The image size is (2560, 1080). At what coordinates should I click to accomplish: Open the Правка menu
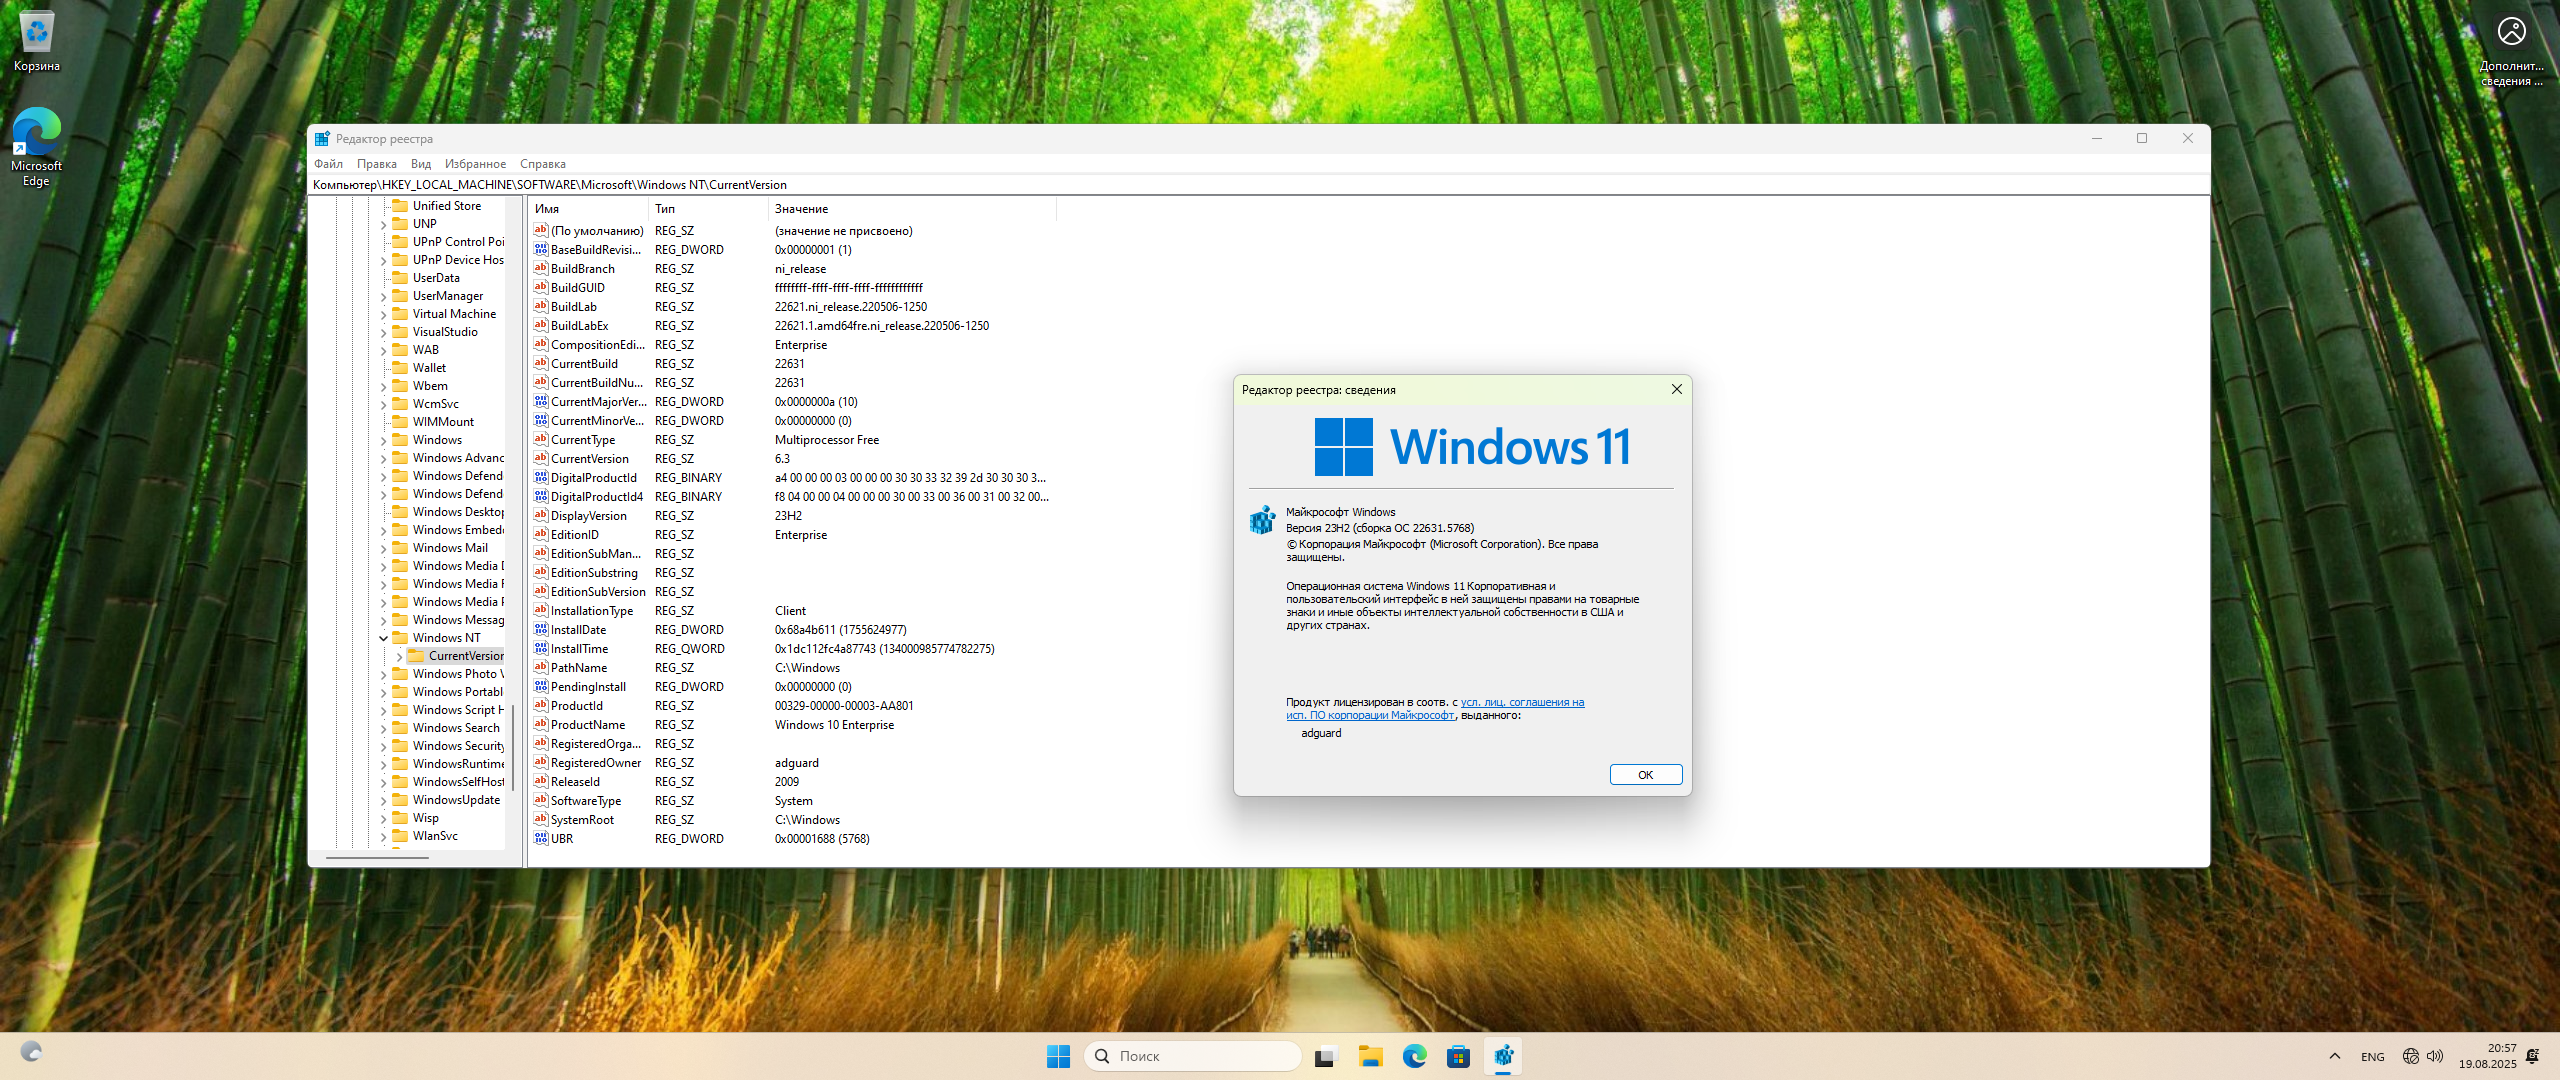click(377, 164)
